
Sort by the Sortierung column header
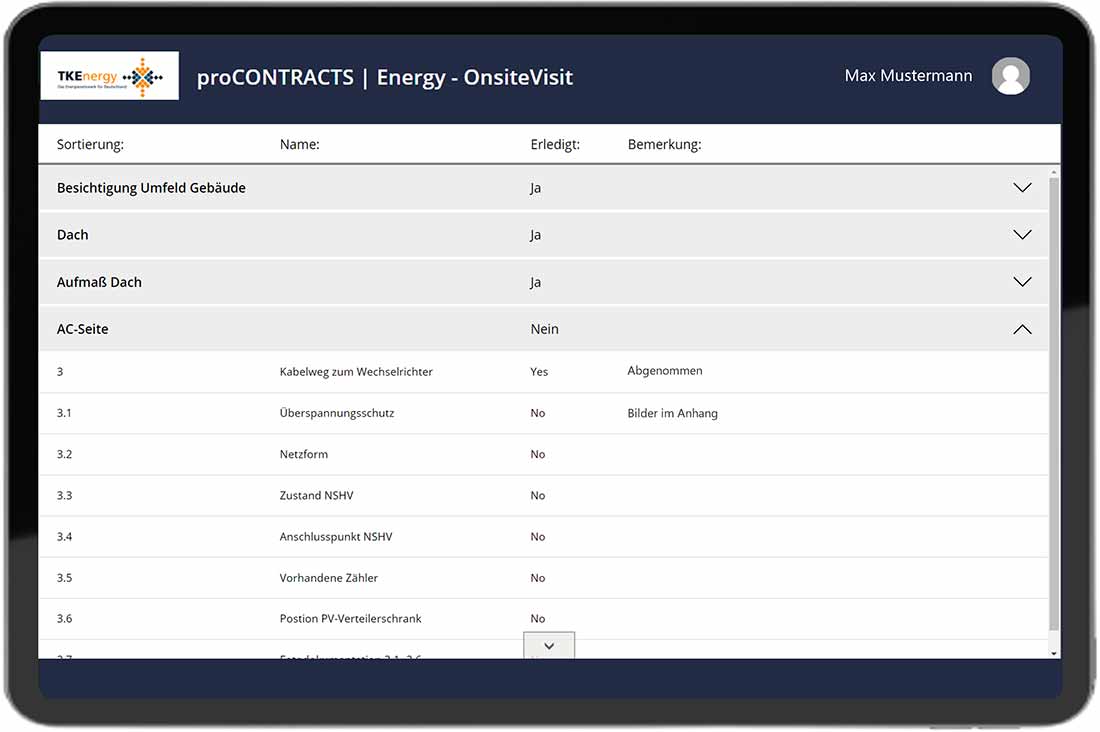pos(90,145)
